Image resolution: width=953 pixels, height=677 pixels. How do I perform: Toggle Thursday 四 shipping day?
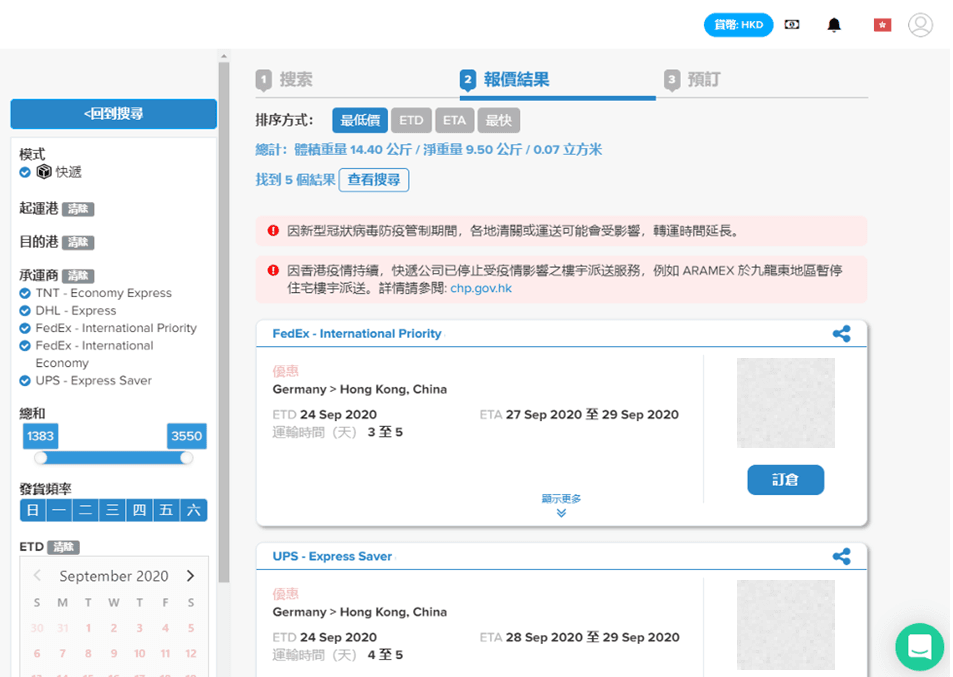click(x=140, y=510)
